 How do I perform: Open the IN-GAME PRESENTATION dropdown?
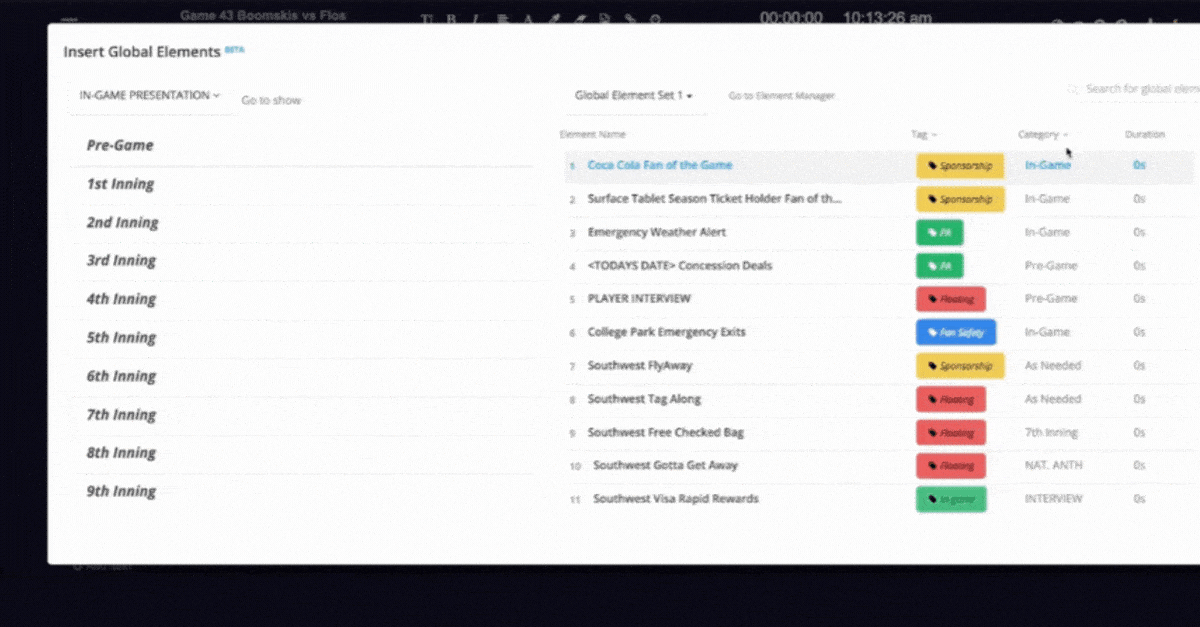pos(150,96)
